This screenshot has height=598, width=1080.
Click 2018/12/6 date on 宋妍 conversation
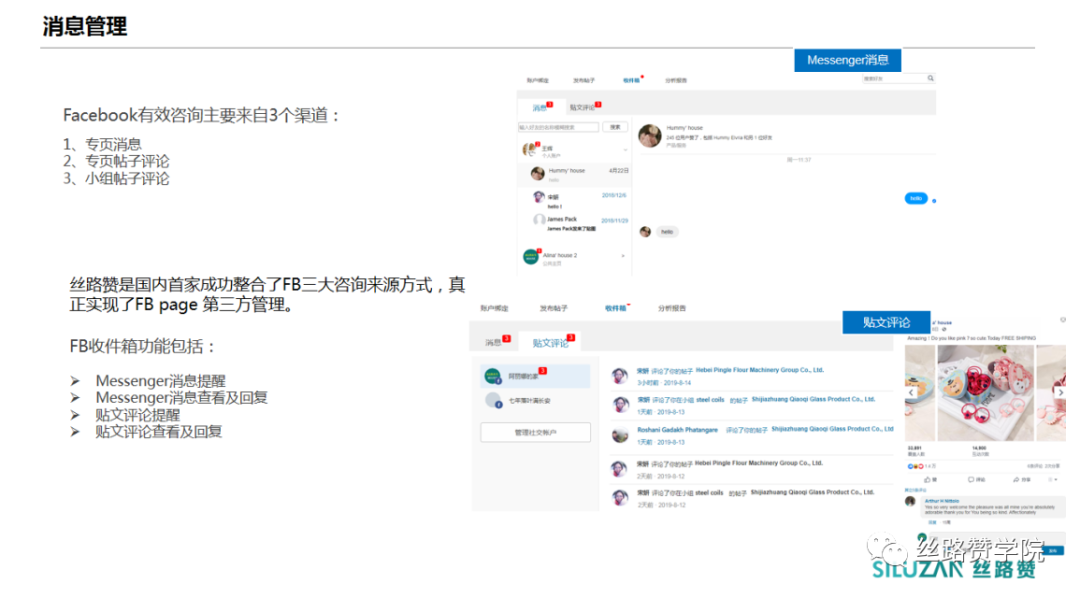pos(614,196)
